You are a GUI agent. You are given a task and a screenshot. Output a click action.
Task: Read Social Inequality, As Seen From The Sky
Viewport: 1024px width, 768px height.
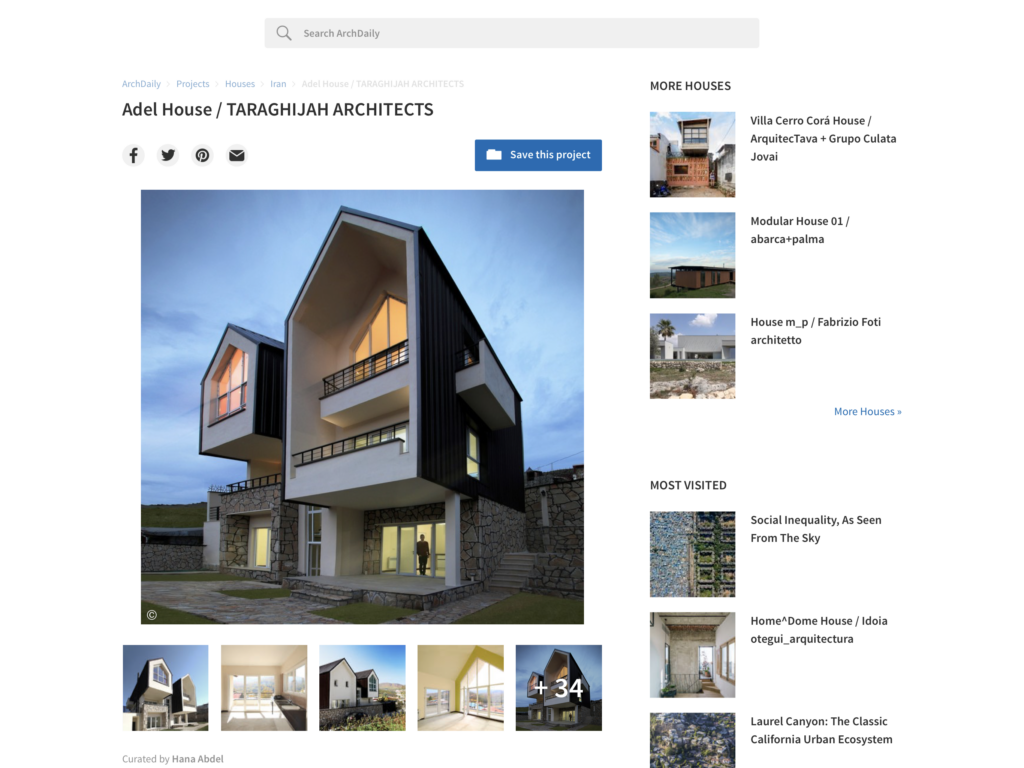click(815, 529)
